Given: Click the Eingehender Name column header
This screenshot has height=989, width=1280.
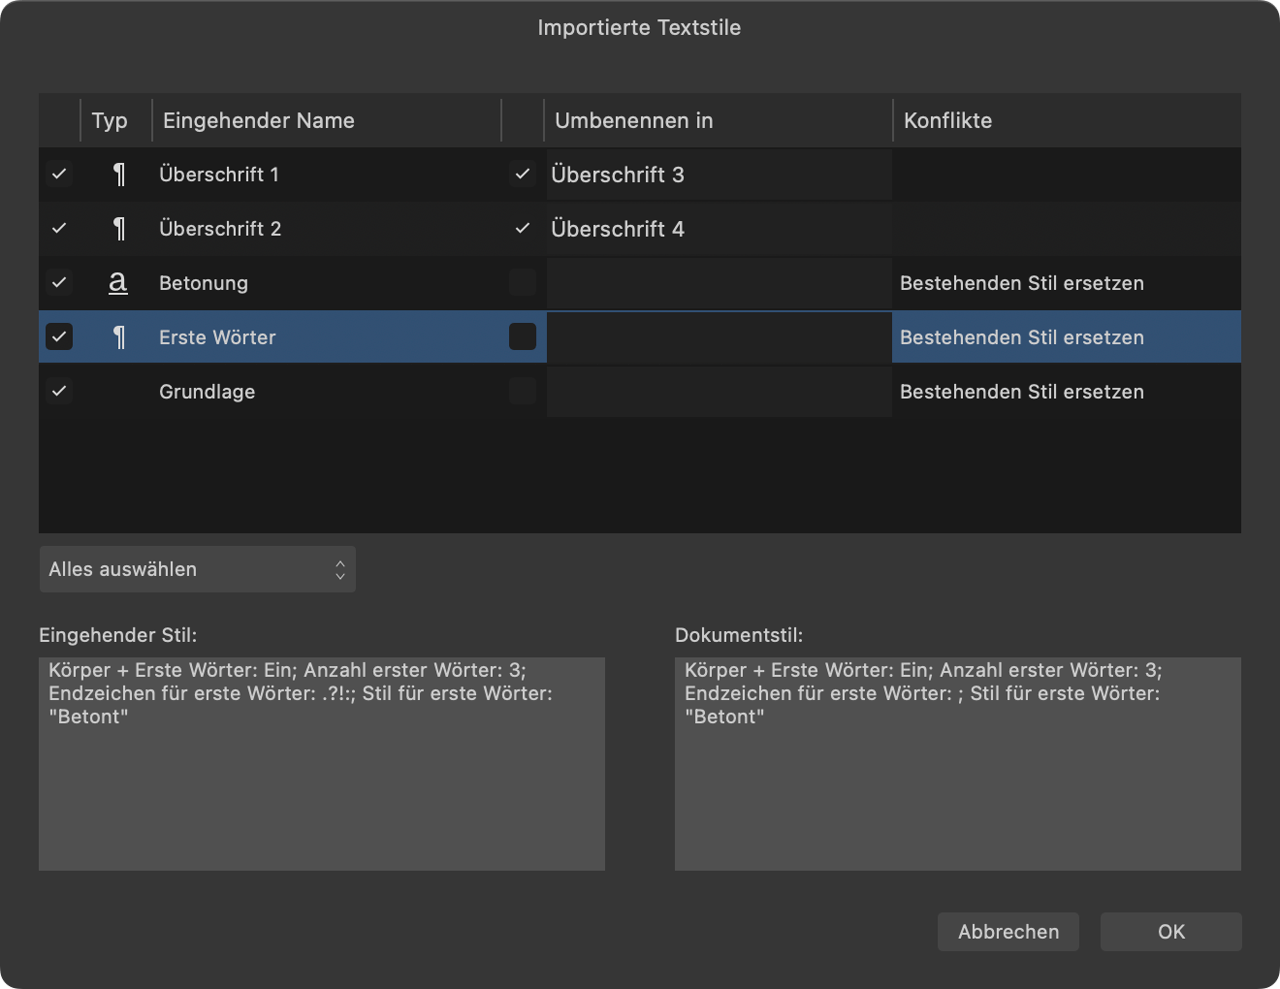Looking at the screenshot, I should 326,120.
